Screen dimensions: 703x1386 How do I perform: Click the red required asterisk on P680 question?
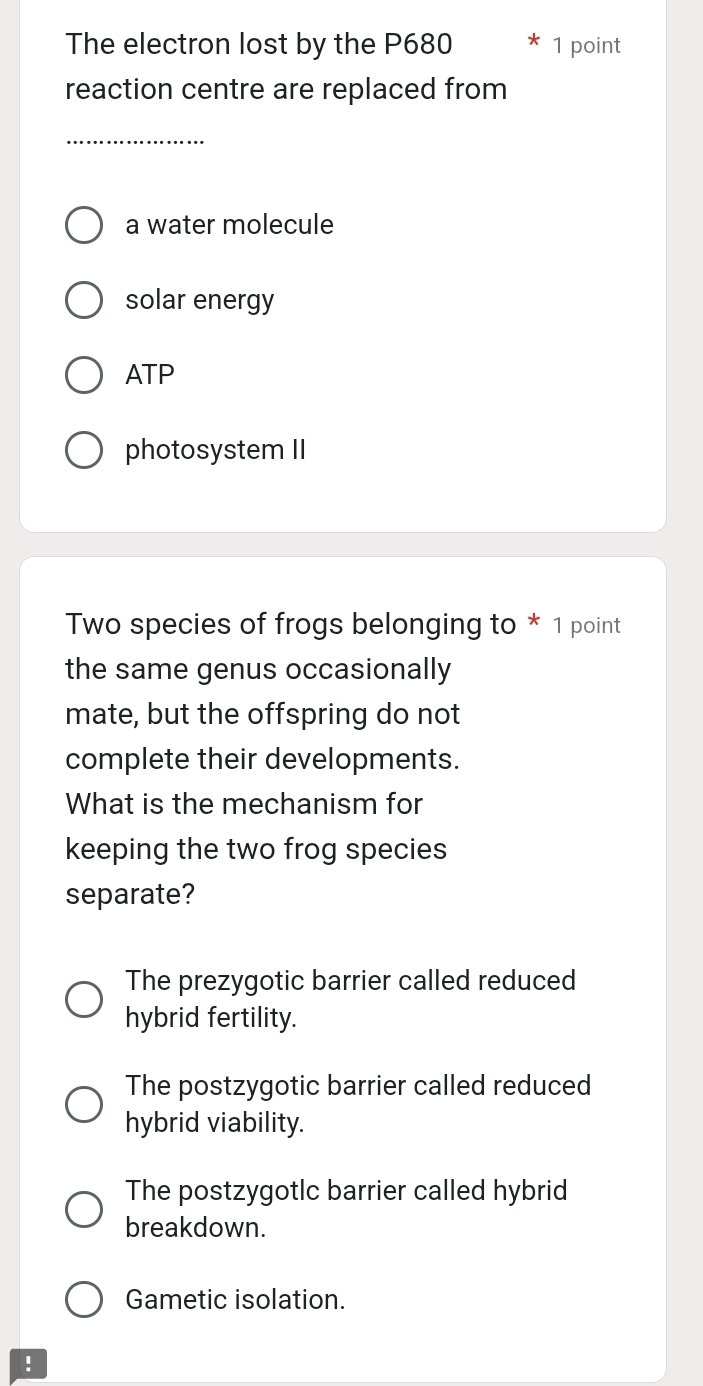[533, 44]
